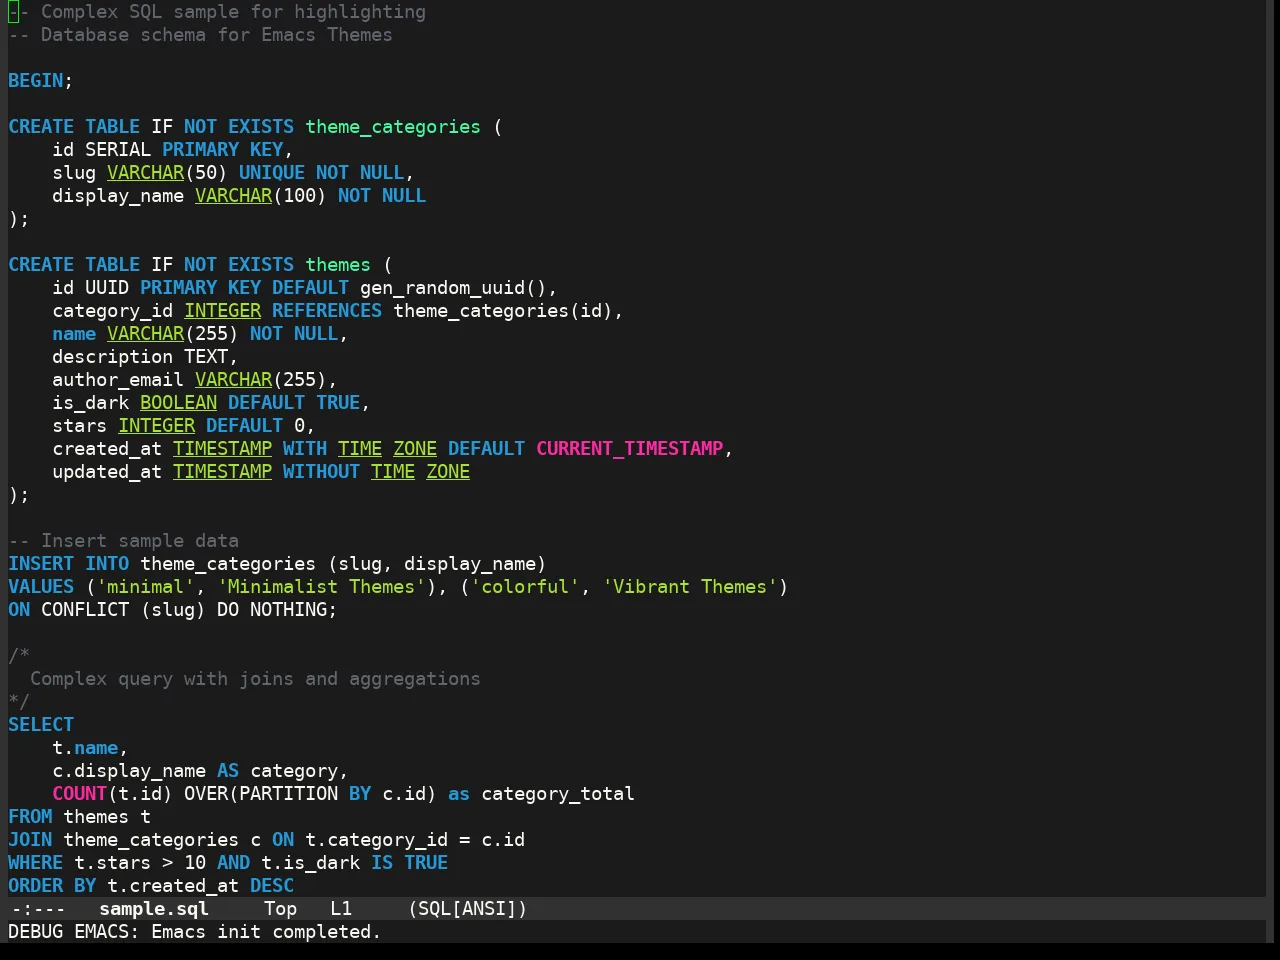Click DESC keyword at end of query
1280x960 pixels.
(x=272, y=886)
